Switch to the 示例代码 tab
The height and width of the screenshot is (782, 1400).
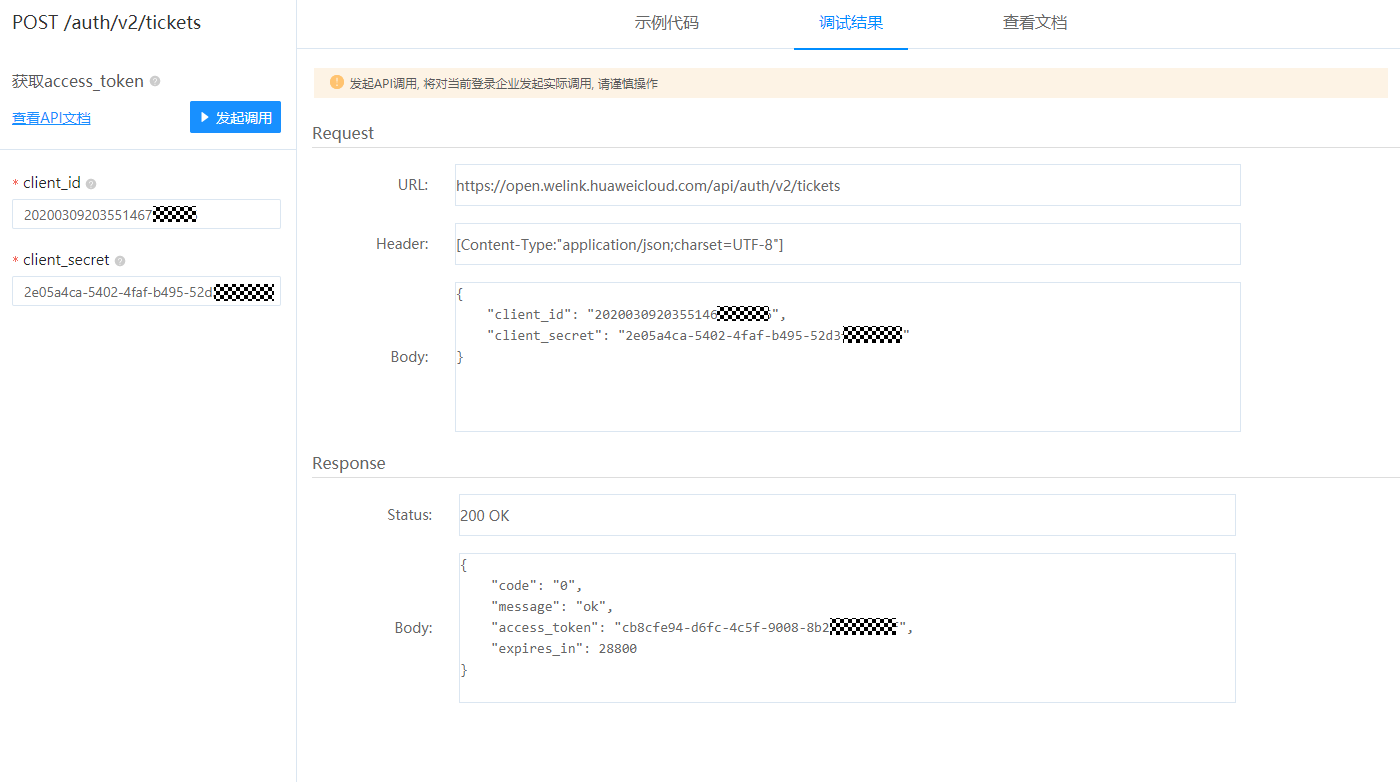click(x=666, y=22)
